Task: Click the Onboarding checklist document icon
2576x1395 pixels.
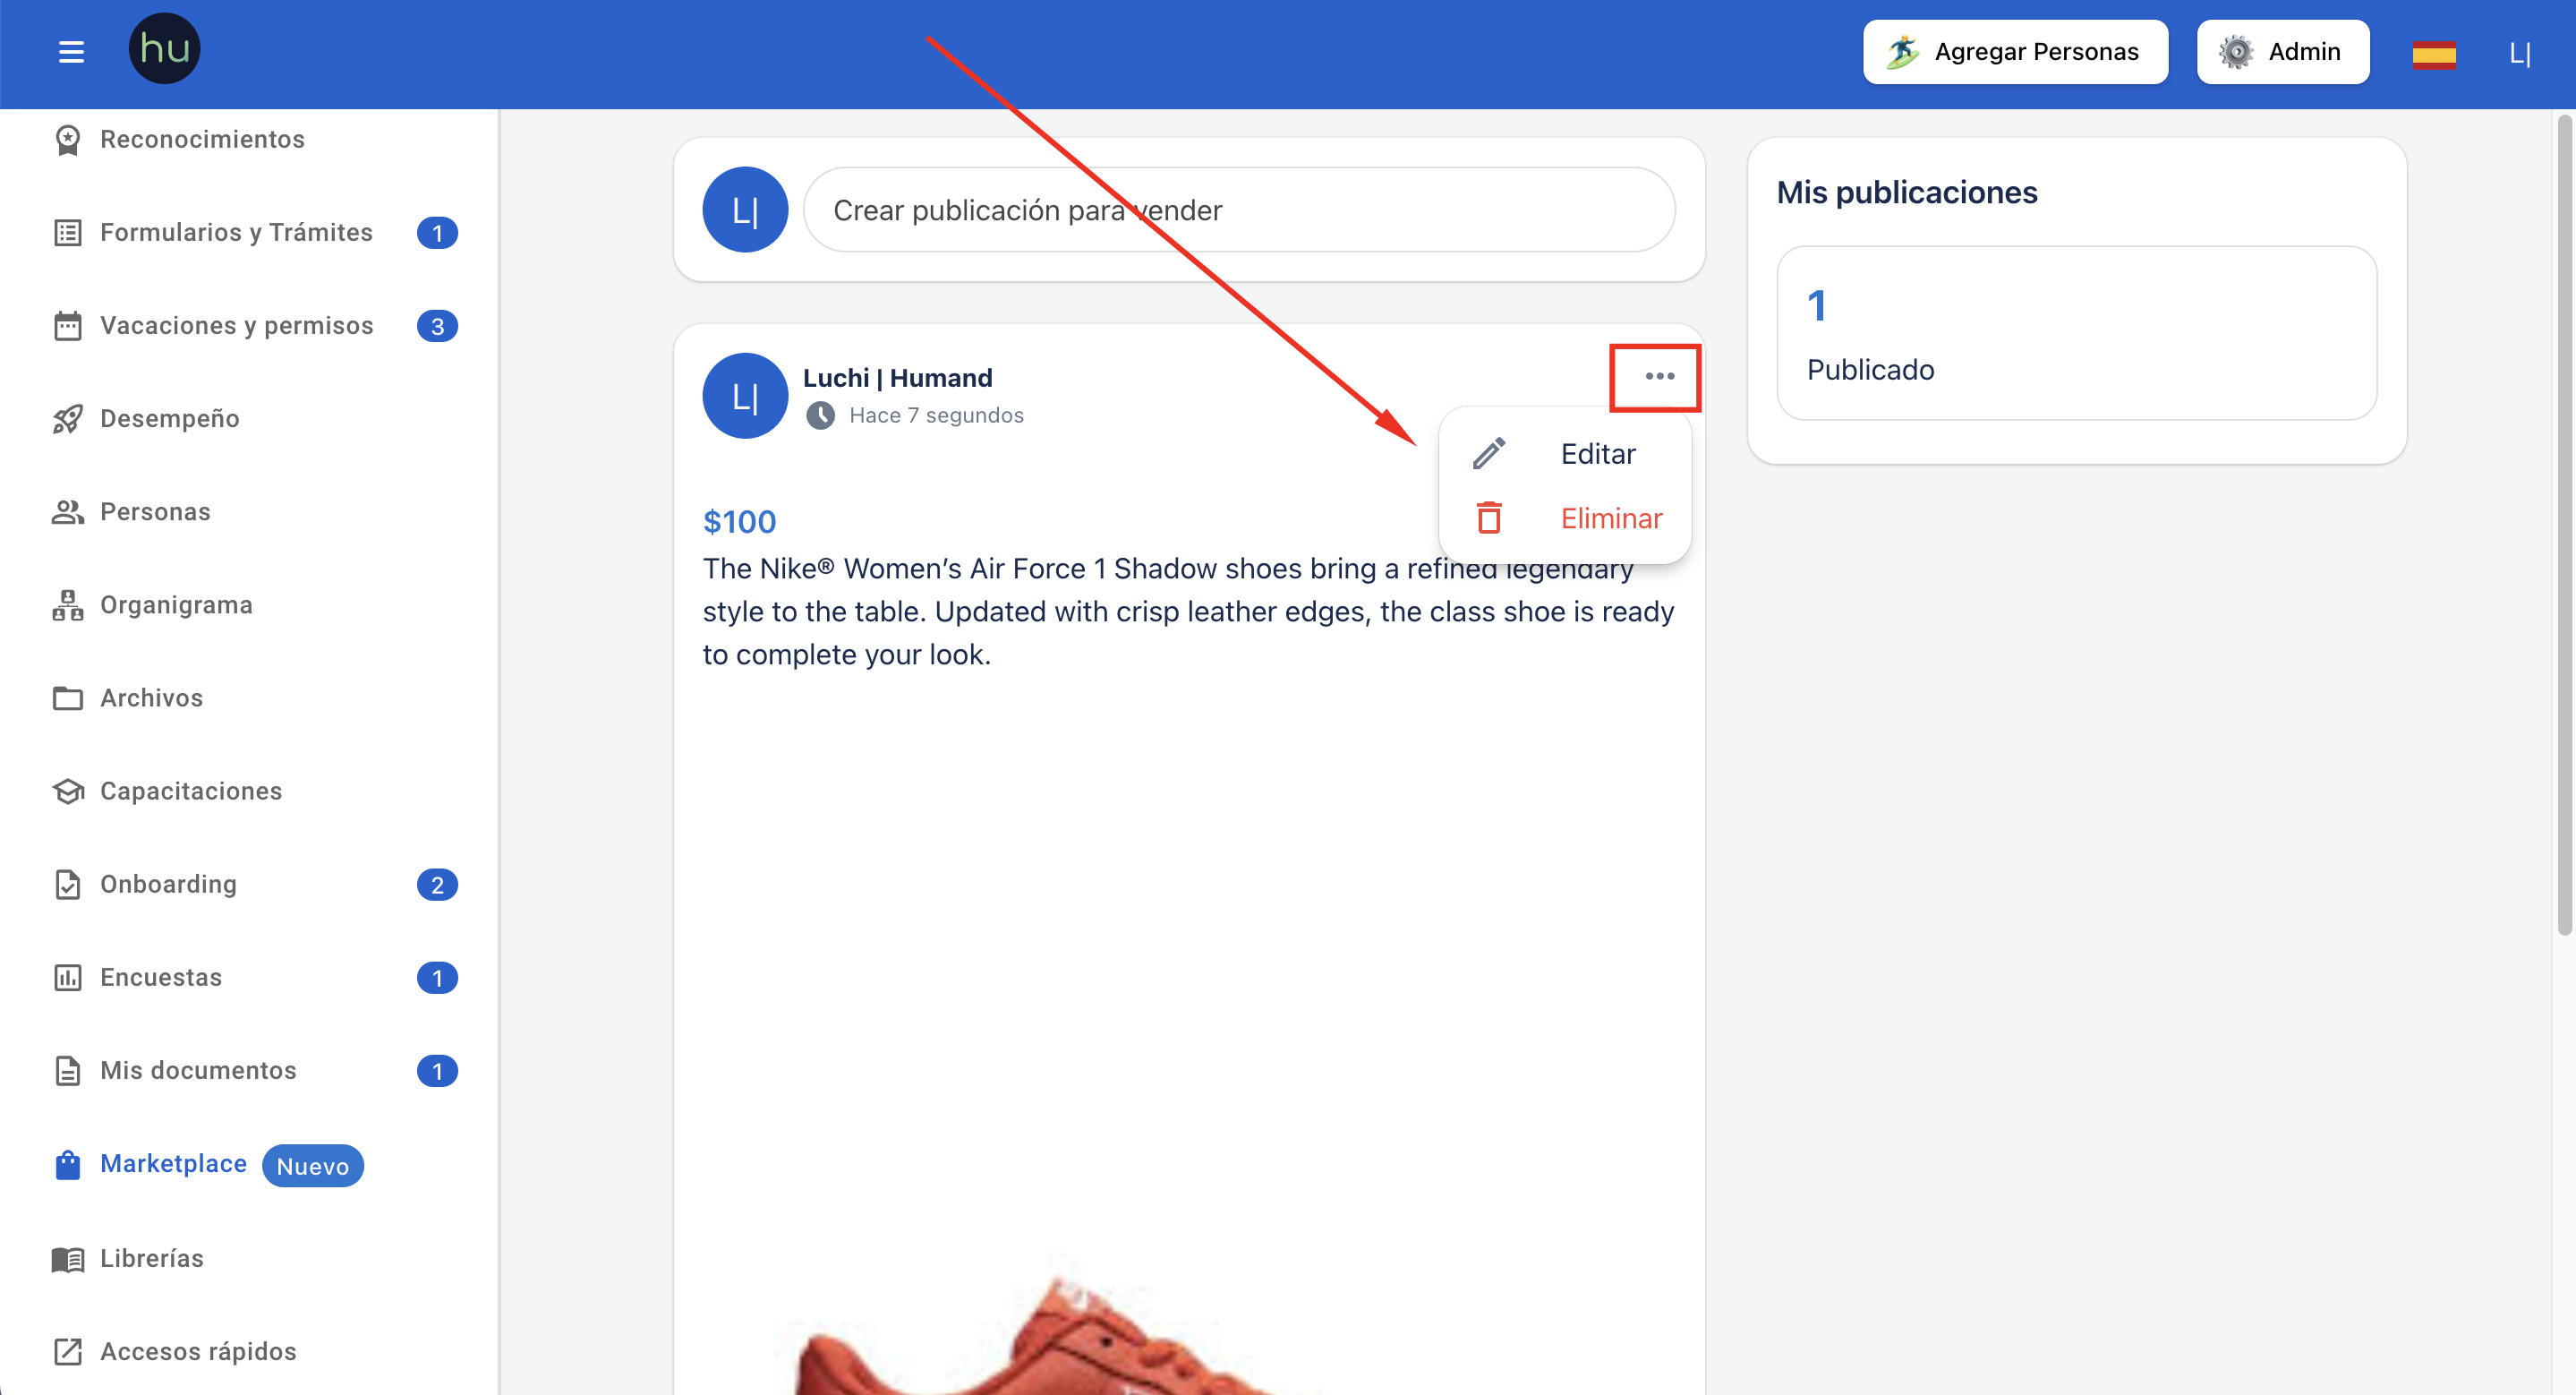Action: click(67, 884)
